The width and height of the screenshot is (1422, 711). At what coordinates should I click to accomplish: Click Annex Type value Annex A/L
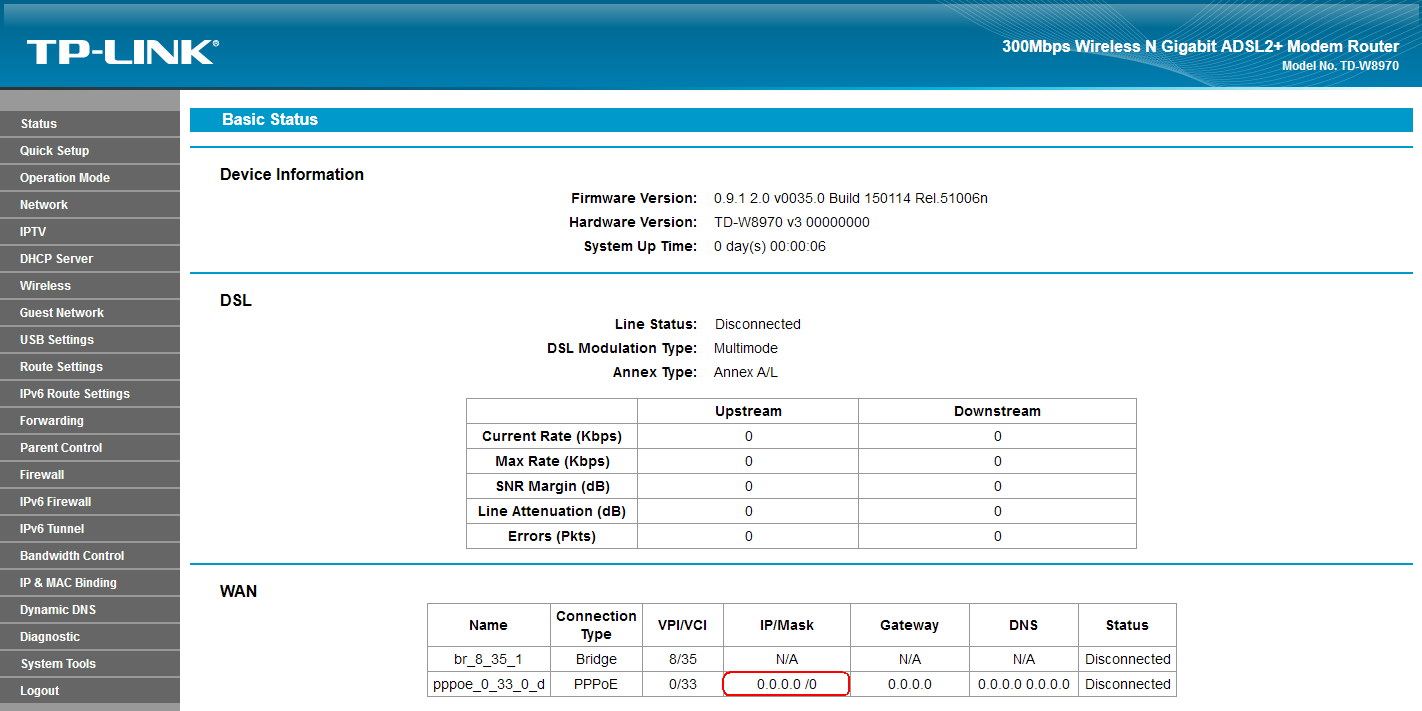[746, 372]
